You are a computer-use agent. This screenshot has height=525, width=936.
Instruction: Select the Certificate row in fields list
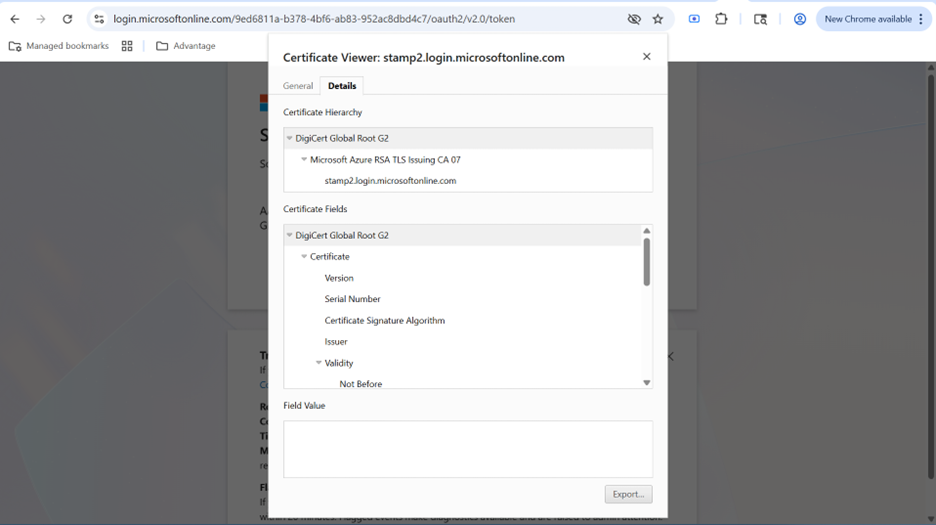point(330,256)
